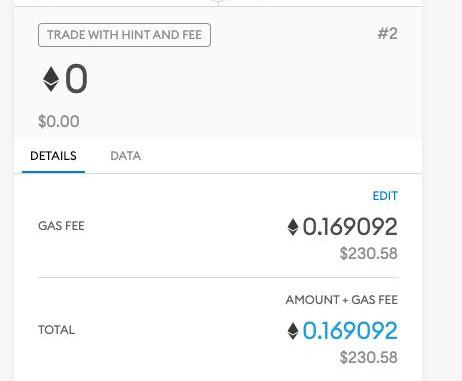462x381 pixels.
Task: Click the Trade With Hint And Fee label
Action: pyautogui.click(x=124, y=35)
